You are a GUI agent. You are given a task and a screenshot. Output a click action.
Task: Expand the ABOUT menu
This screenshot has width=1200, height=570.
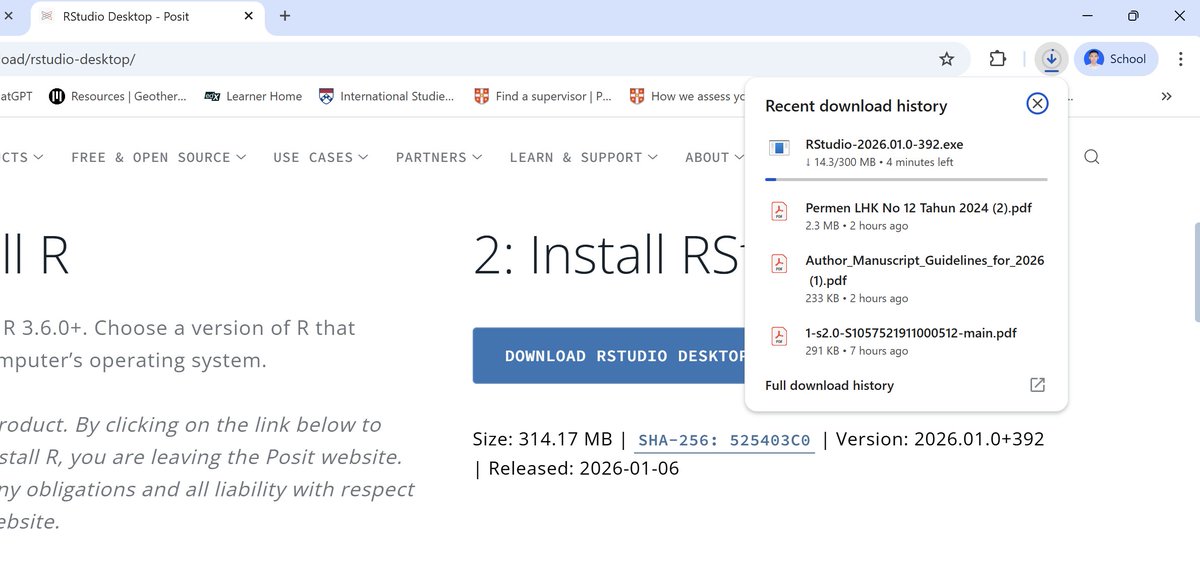click(x=714, y=157)
